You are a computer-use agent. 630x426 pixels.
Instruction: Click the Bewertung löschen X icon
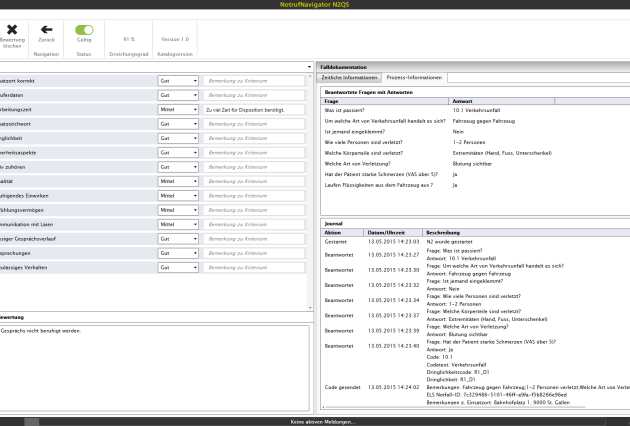point(12,29)
